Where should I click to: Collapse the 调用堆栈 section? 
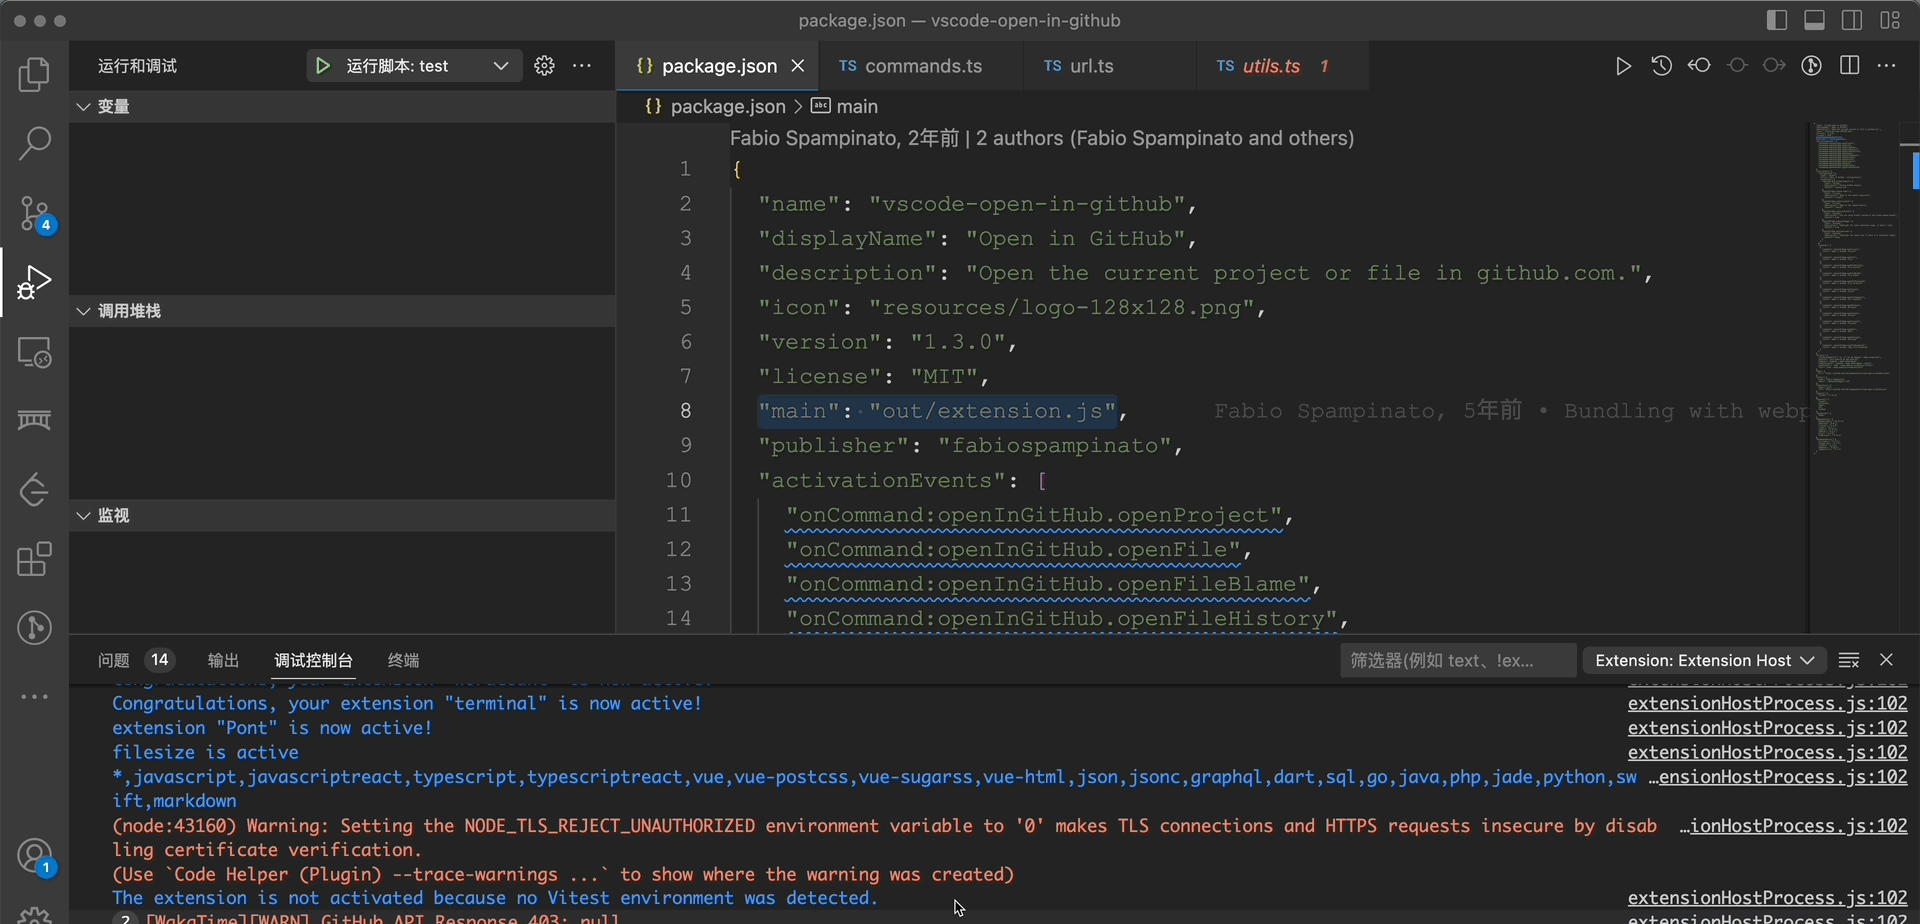[x=342, y=311]
